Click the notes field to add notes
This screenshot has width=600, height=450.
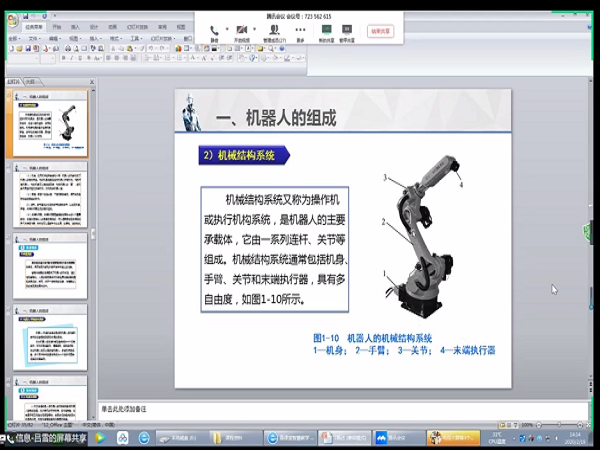point(343,409)
